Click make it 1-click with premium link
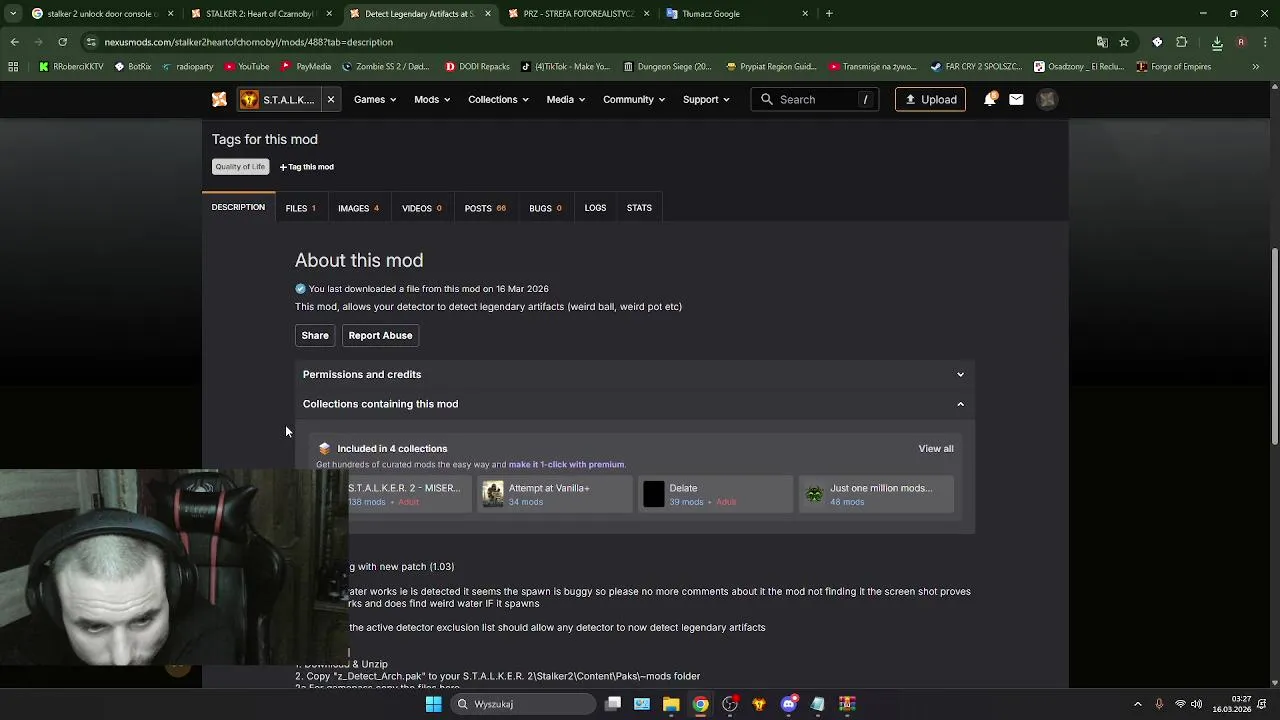Screen dimensions: 1280x720 coord(566,464)
